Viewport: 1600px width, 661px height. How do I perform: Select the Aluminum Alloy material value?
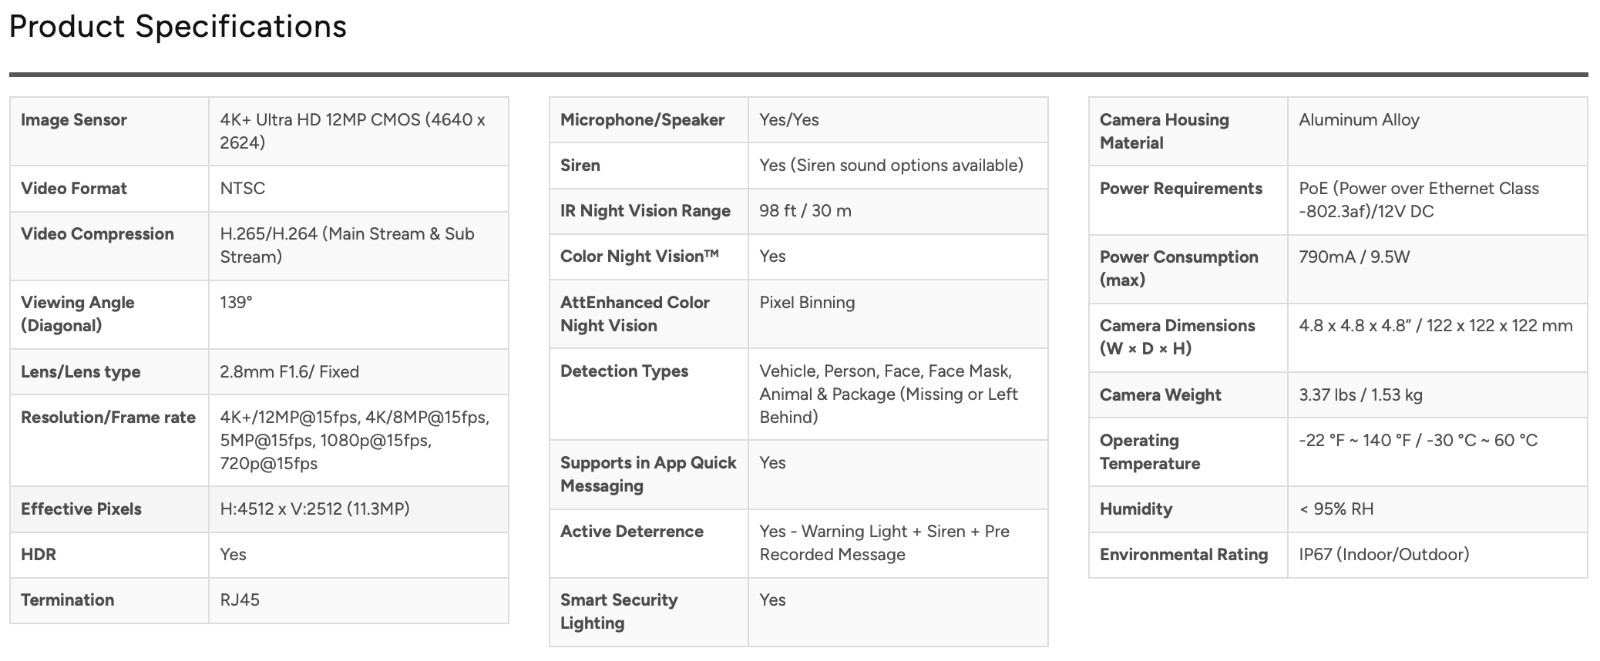pos(1359,120)
